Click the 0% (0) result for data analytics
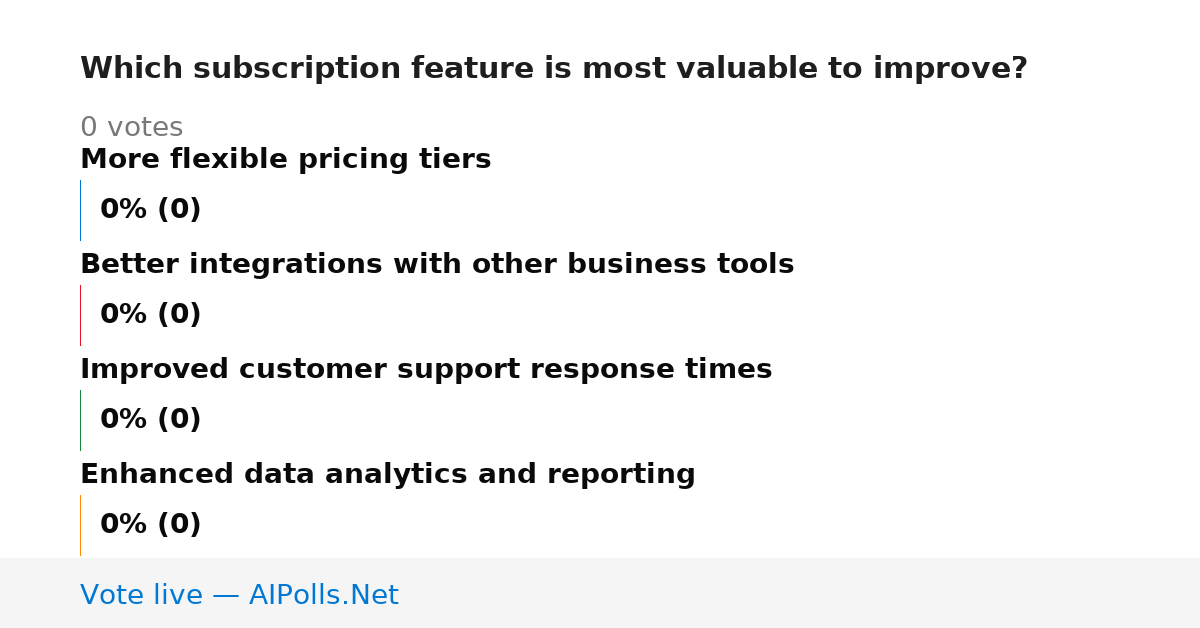 [151, 525]
